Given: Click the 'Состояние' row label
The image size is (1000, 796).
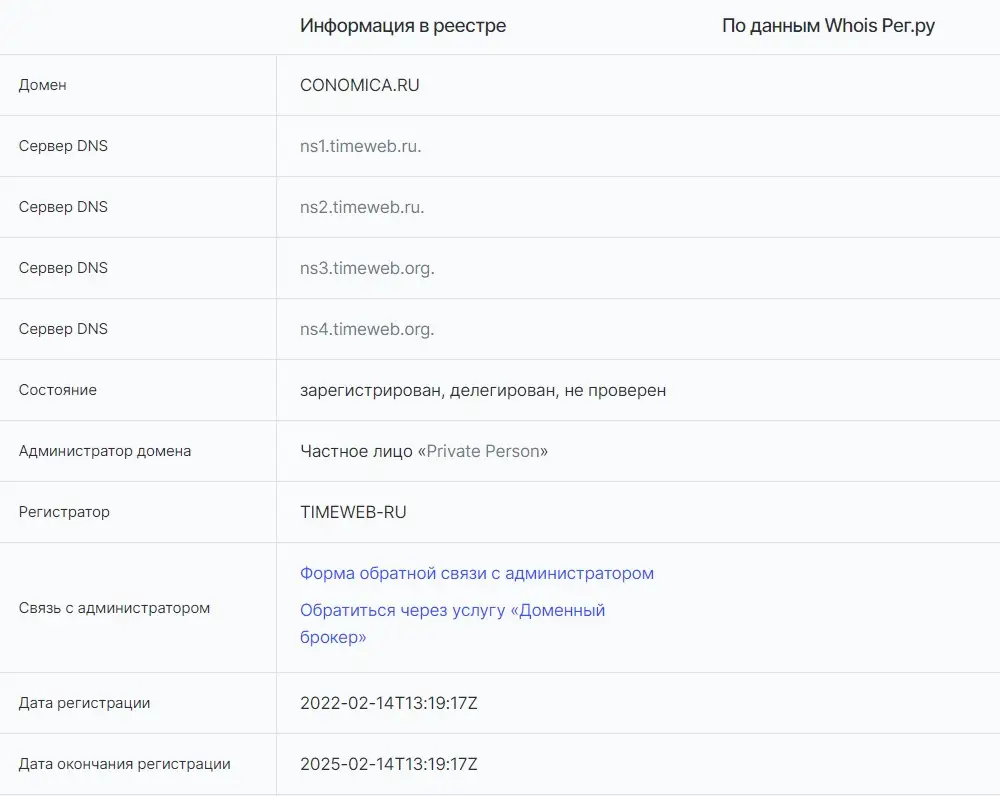Looking at the screenshot, I should (x=57, y=390).
